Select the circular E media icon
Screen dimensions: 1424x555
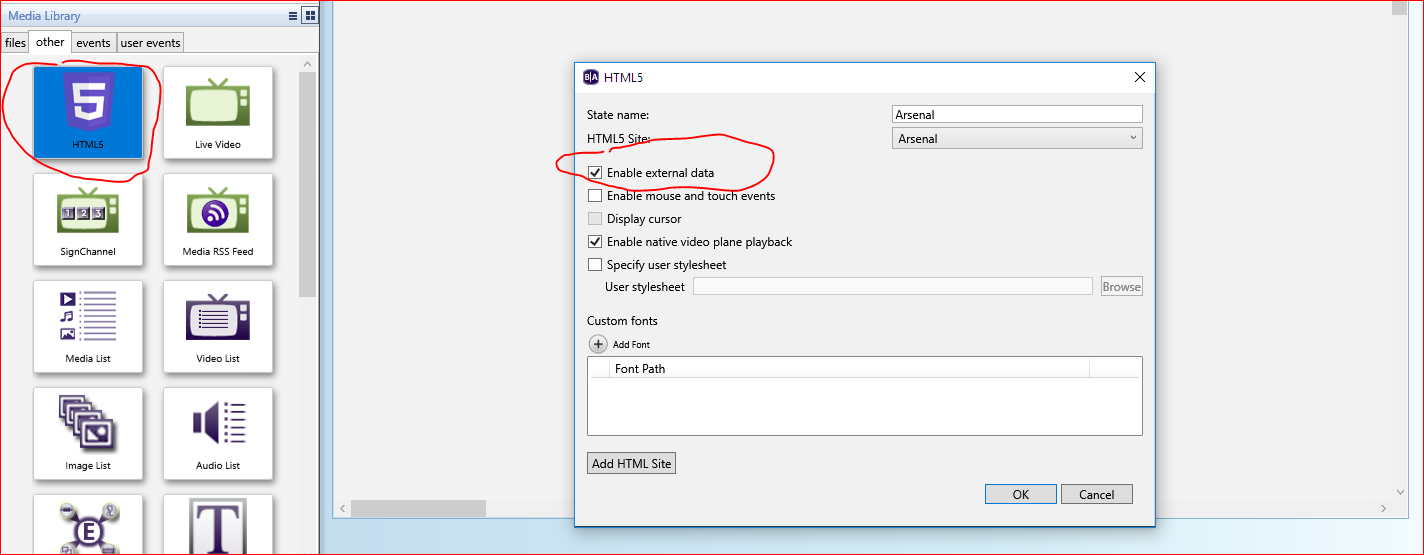88,525
